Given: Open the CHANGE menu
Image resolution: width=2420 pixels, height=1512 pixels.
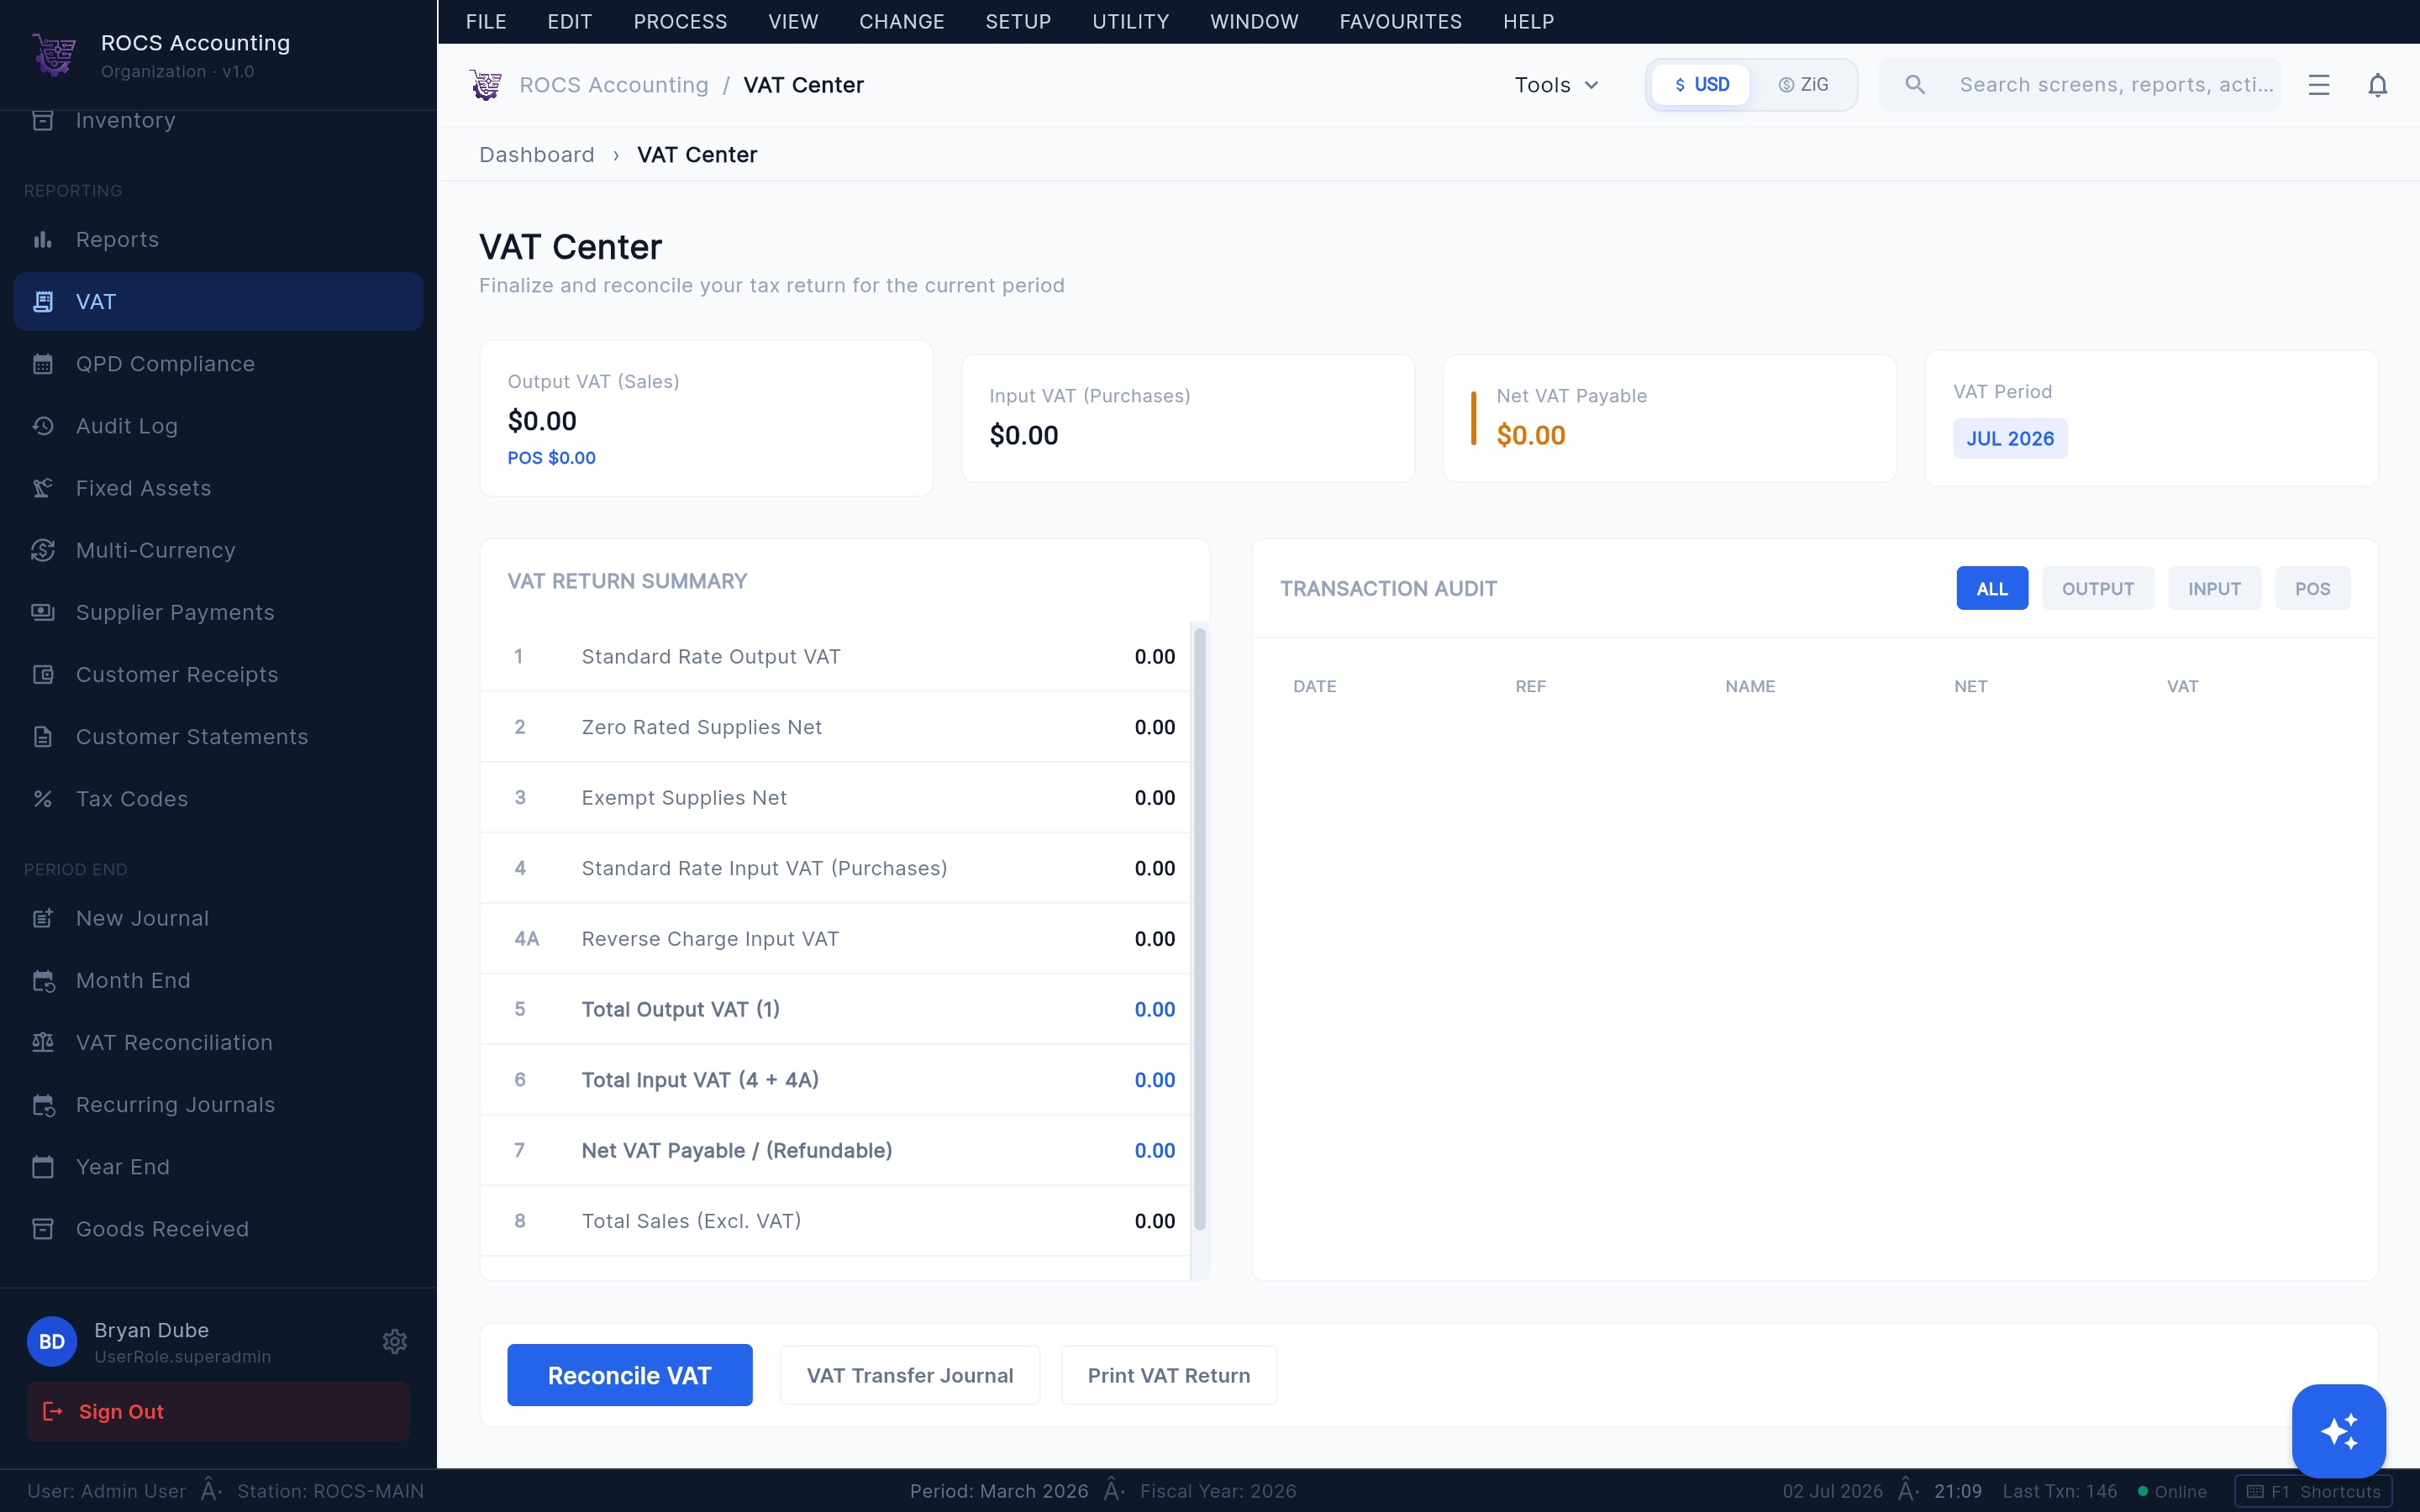Looking at the screenshot, I should (901, 22).
